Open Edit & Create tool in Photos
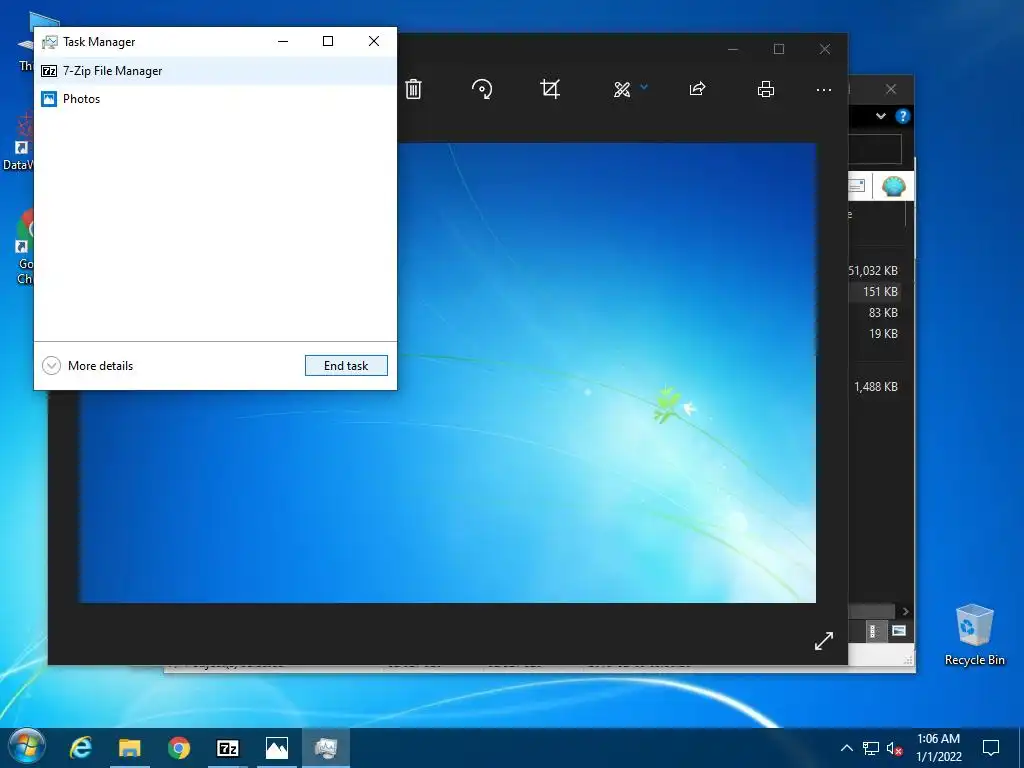Screen dimensions: 1024x768 click(622, 89)
